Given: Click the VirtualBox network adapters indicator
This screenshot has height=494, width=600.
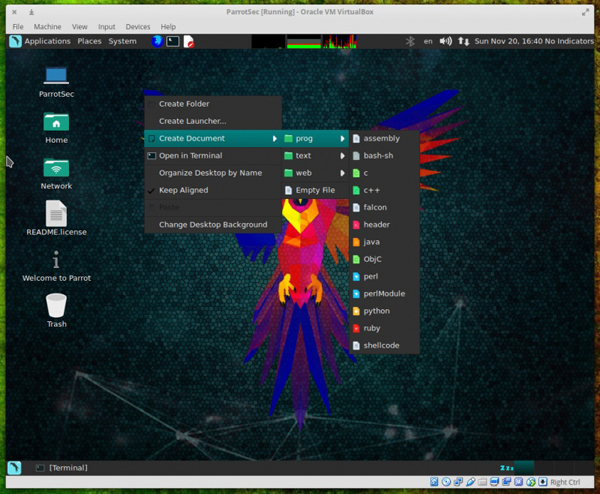Looking at the screenshot, I should point(458,482).
